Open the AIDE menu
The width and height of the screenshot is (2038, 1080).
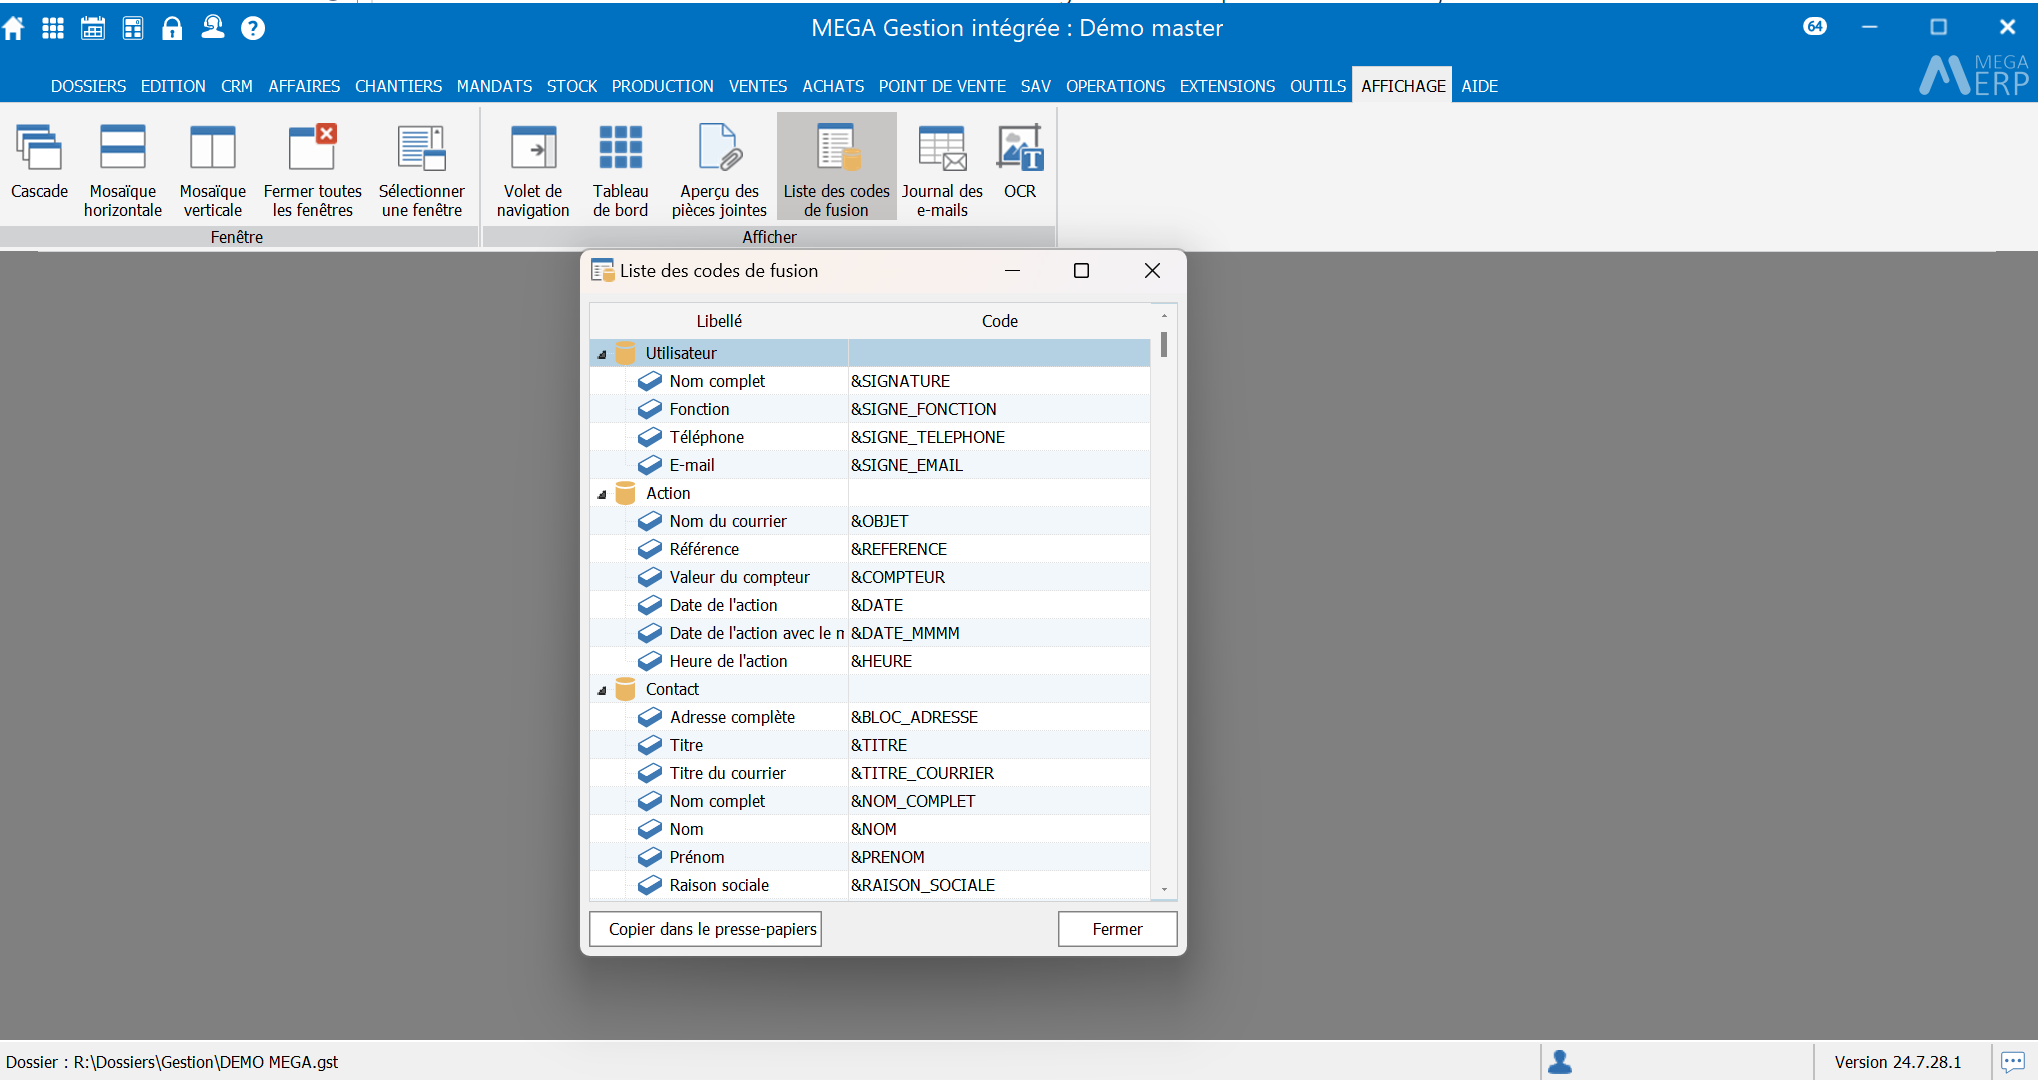coord(1479,86)
